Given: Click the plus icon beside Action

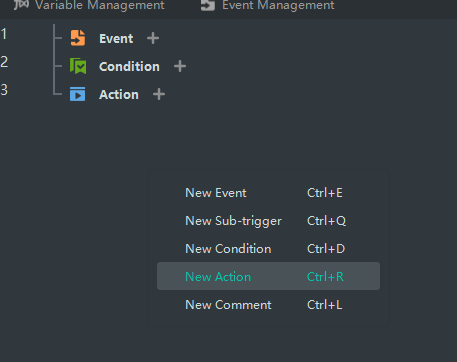Looking at the screenshot, I should click(x=159, y=94).
